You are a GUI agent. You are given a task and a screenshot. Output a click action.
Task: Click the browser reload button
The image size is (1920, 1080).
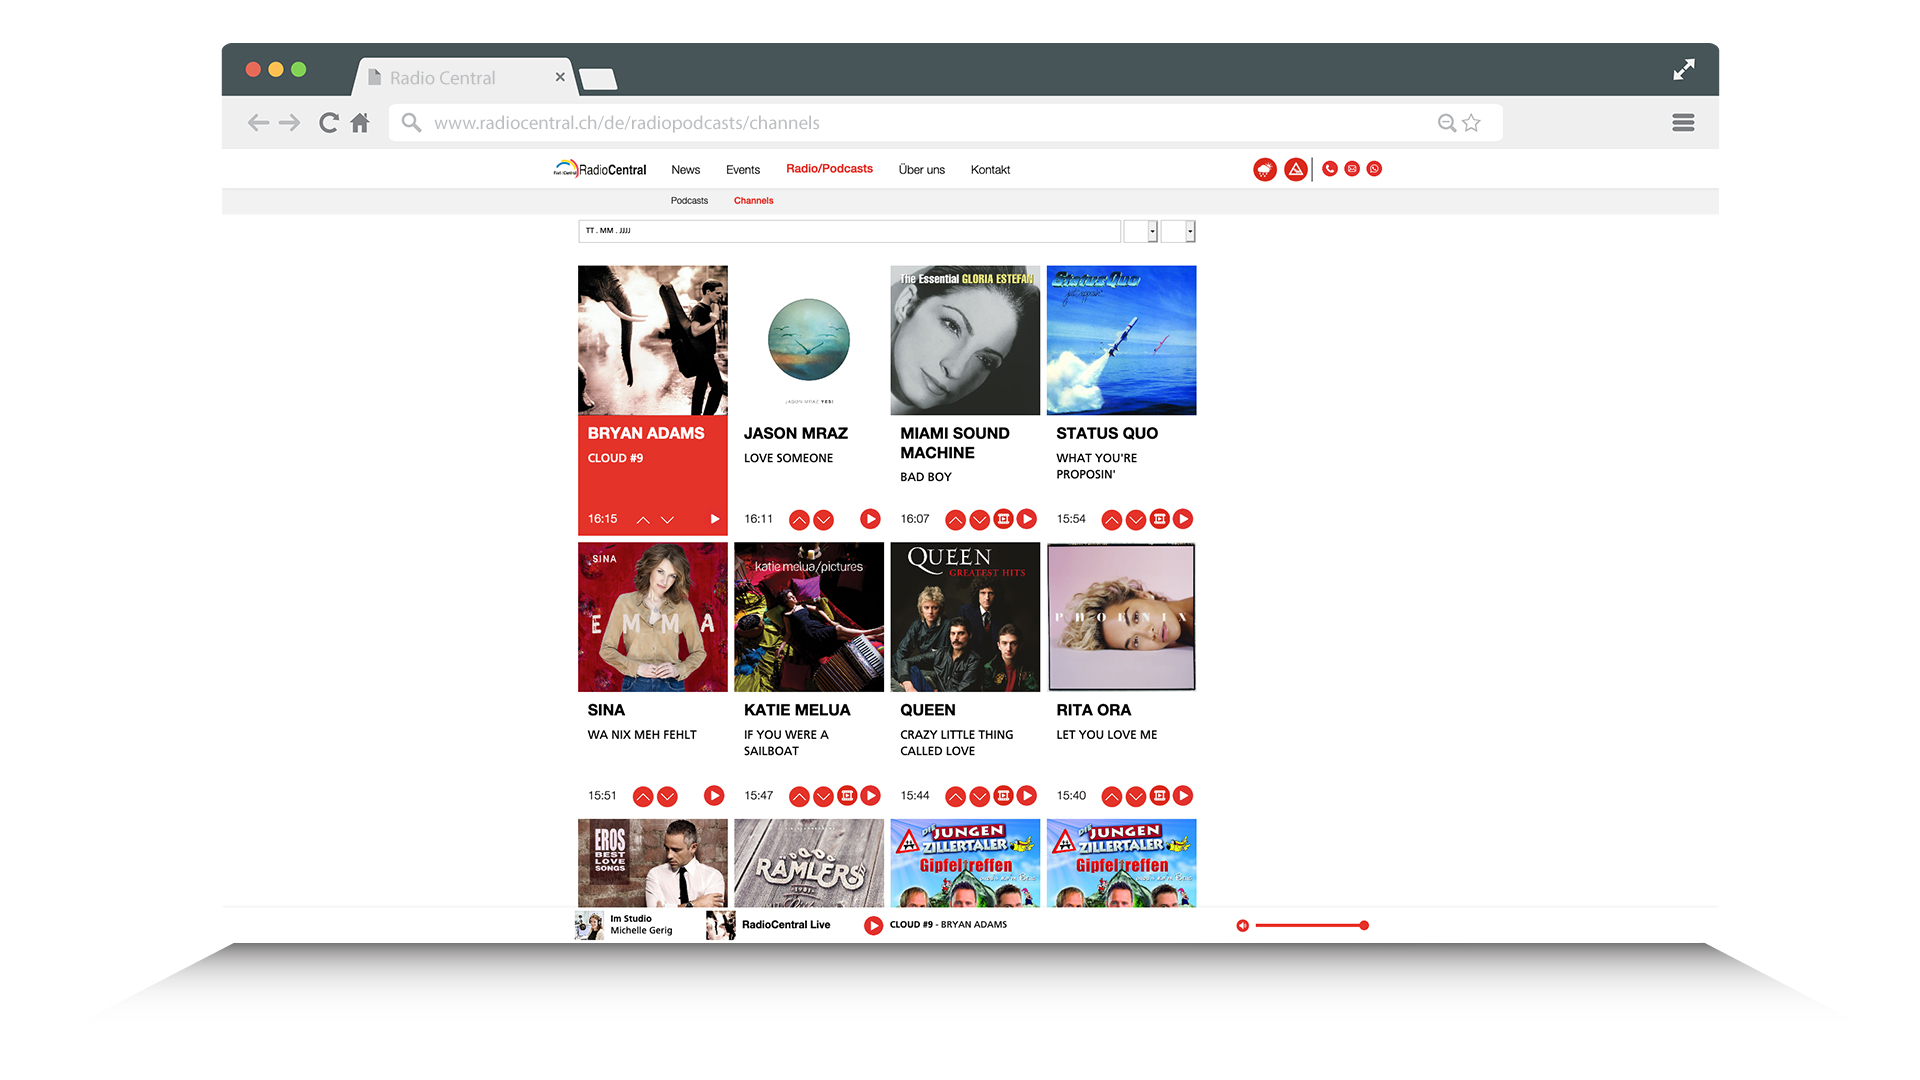click(328, 123)
